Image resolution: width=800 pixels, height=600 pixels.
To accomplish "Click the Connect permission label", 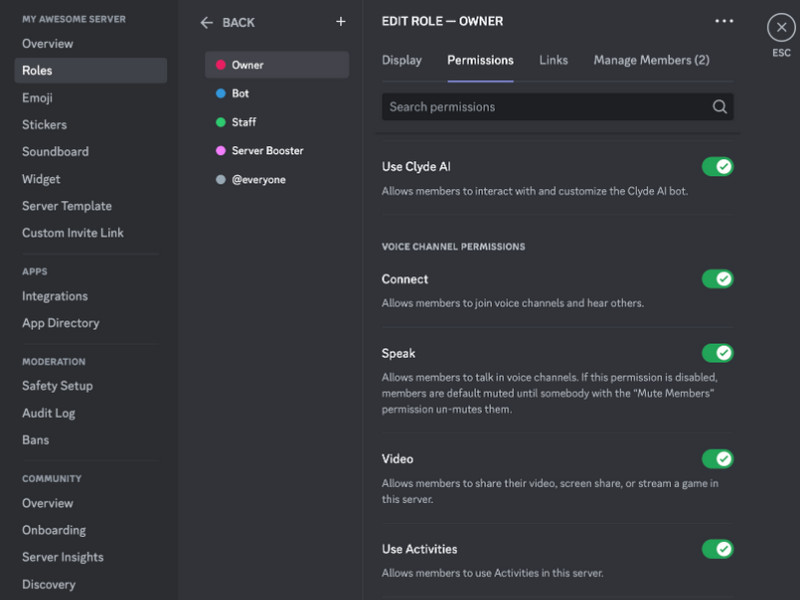I will [x=405, y=279].
